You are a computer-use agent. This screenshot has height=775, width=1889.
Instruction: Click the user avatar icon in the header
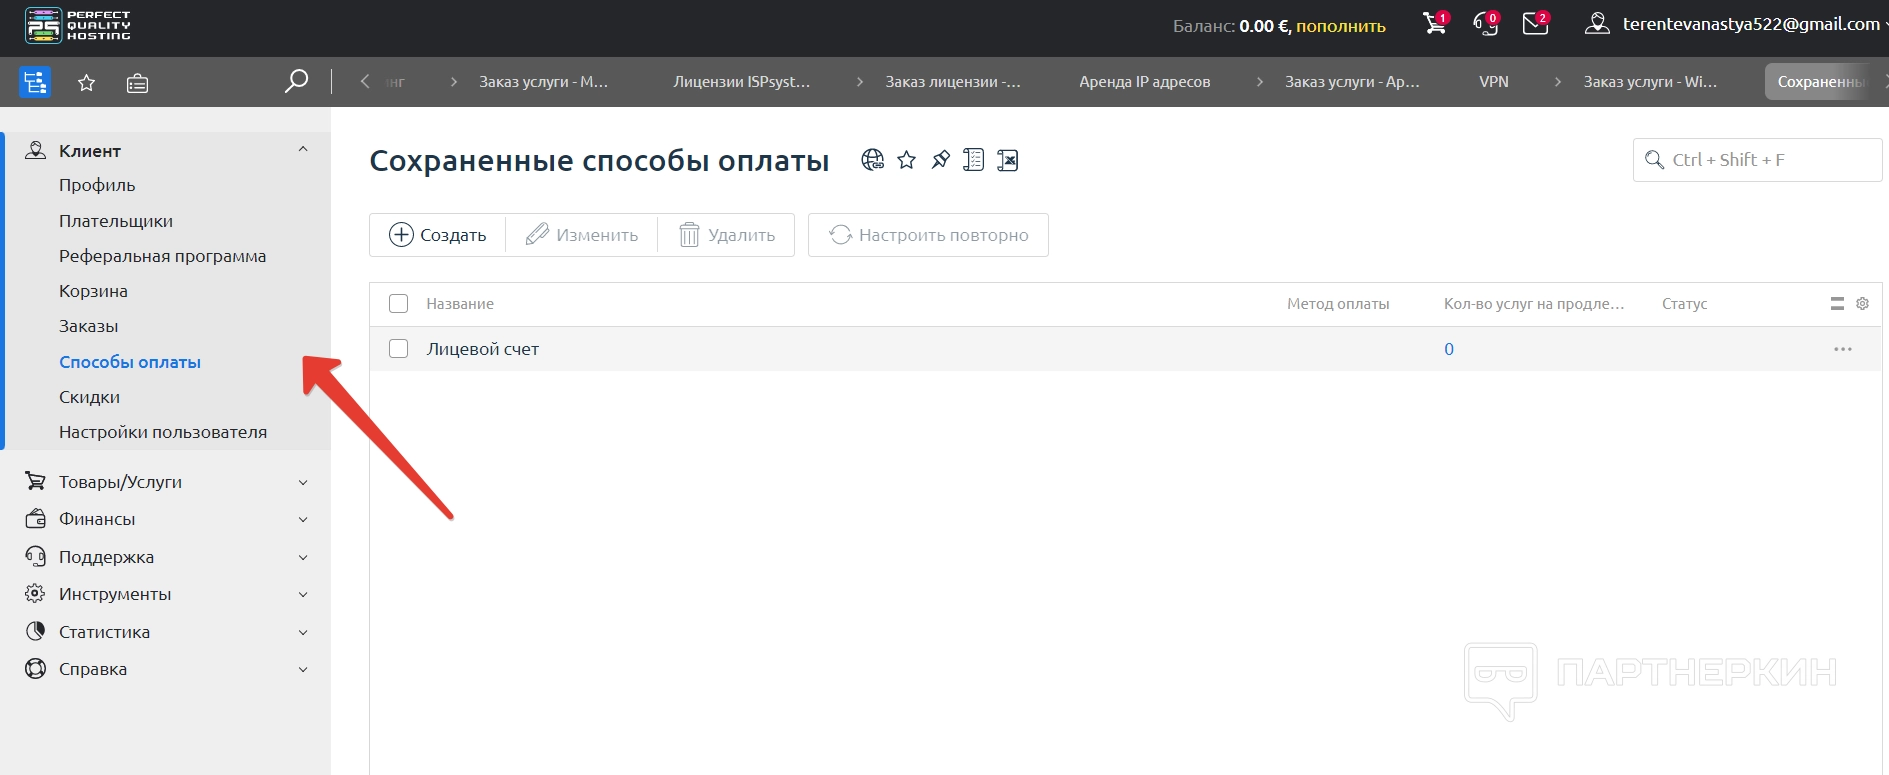pyautogui.click(x=1597, y=24)
